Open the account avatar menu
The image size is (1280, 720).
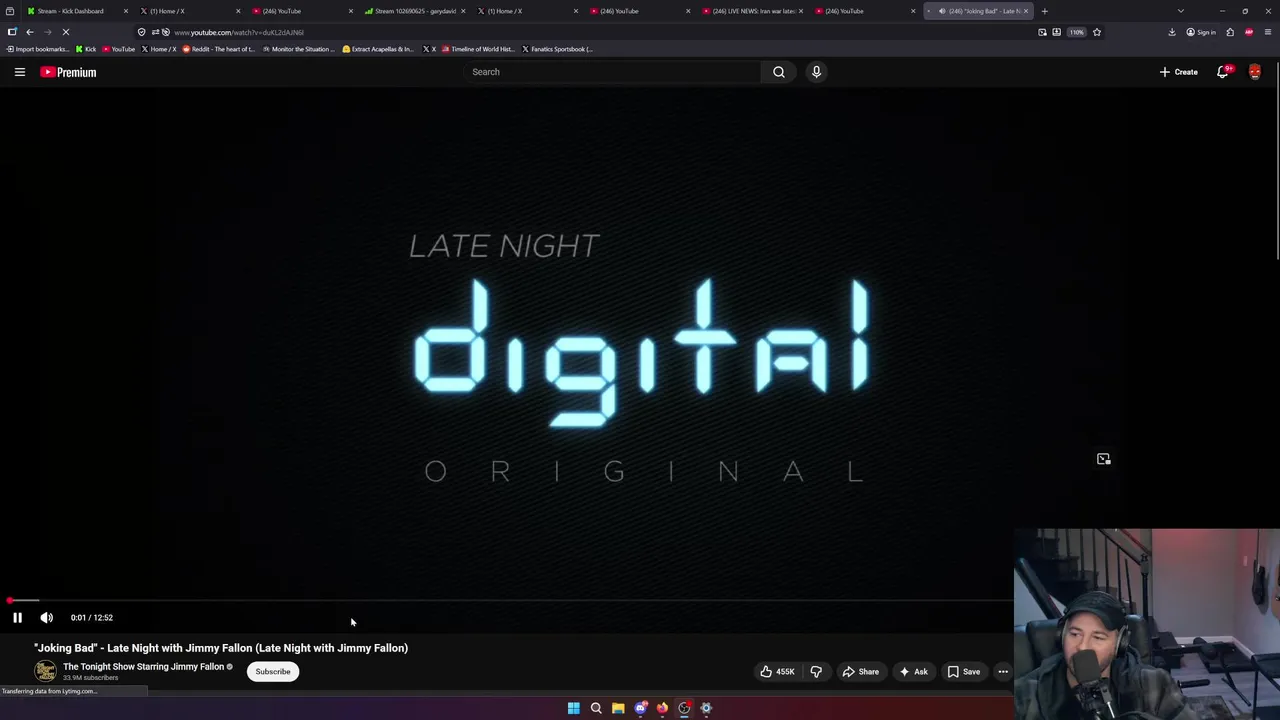[x=1255, y=72]
